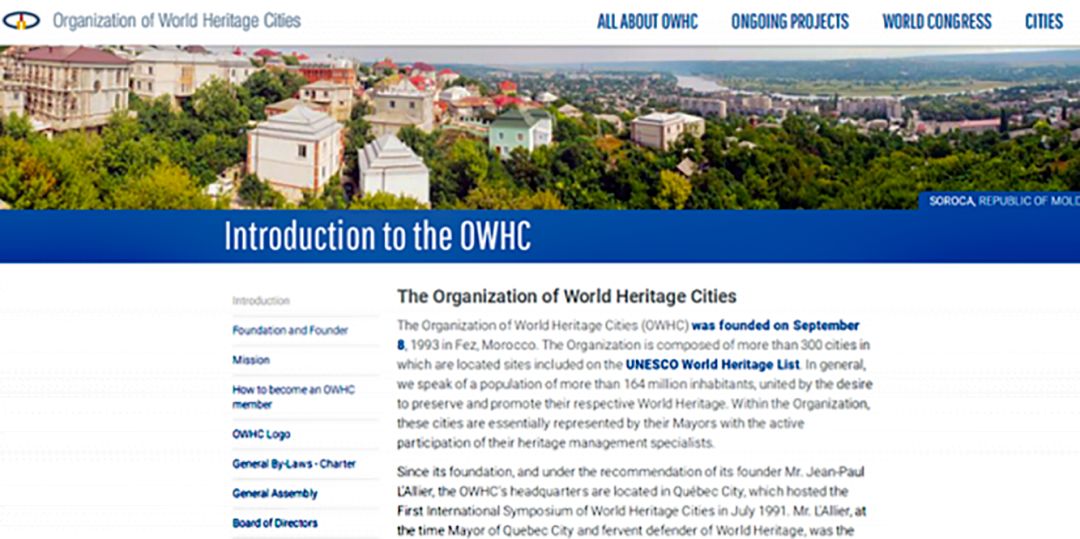This screenshot has width=1080, height=539.
Task: Open the OWHC Logo sidebar link
Action: tap(261, 434)
